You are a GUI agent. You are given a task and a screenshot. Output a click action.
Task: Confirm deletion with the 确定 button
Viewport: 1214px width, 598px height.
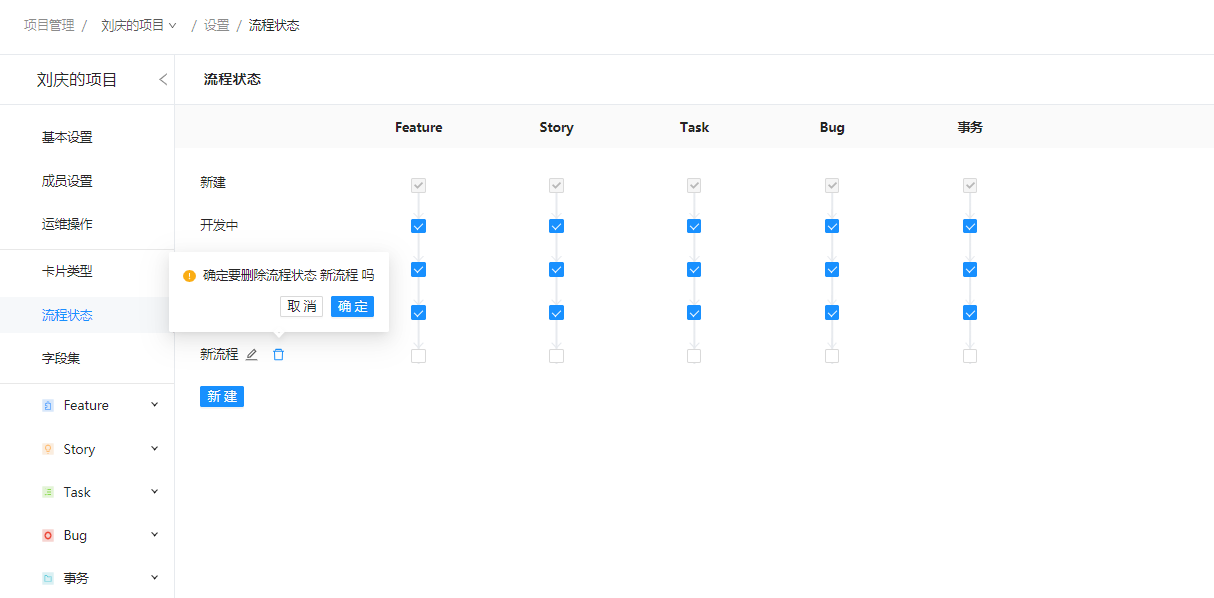(x=352, y=307)
